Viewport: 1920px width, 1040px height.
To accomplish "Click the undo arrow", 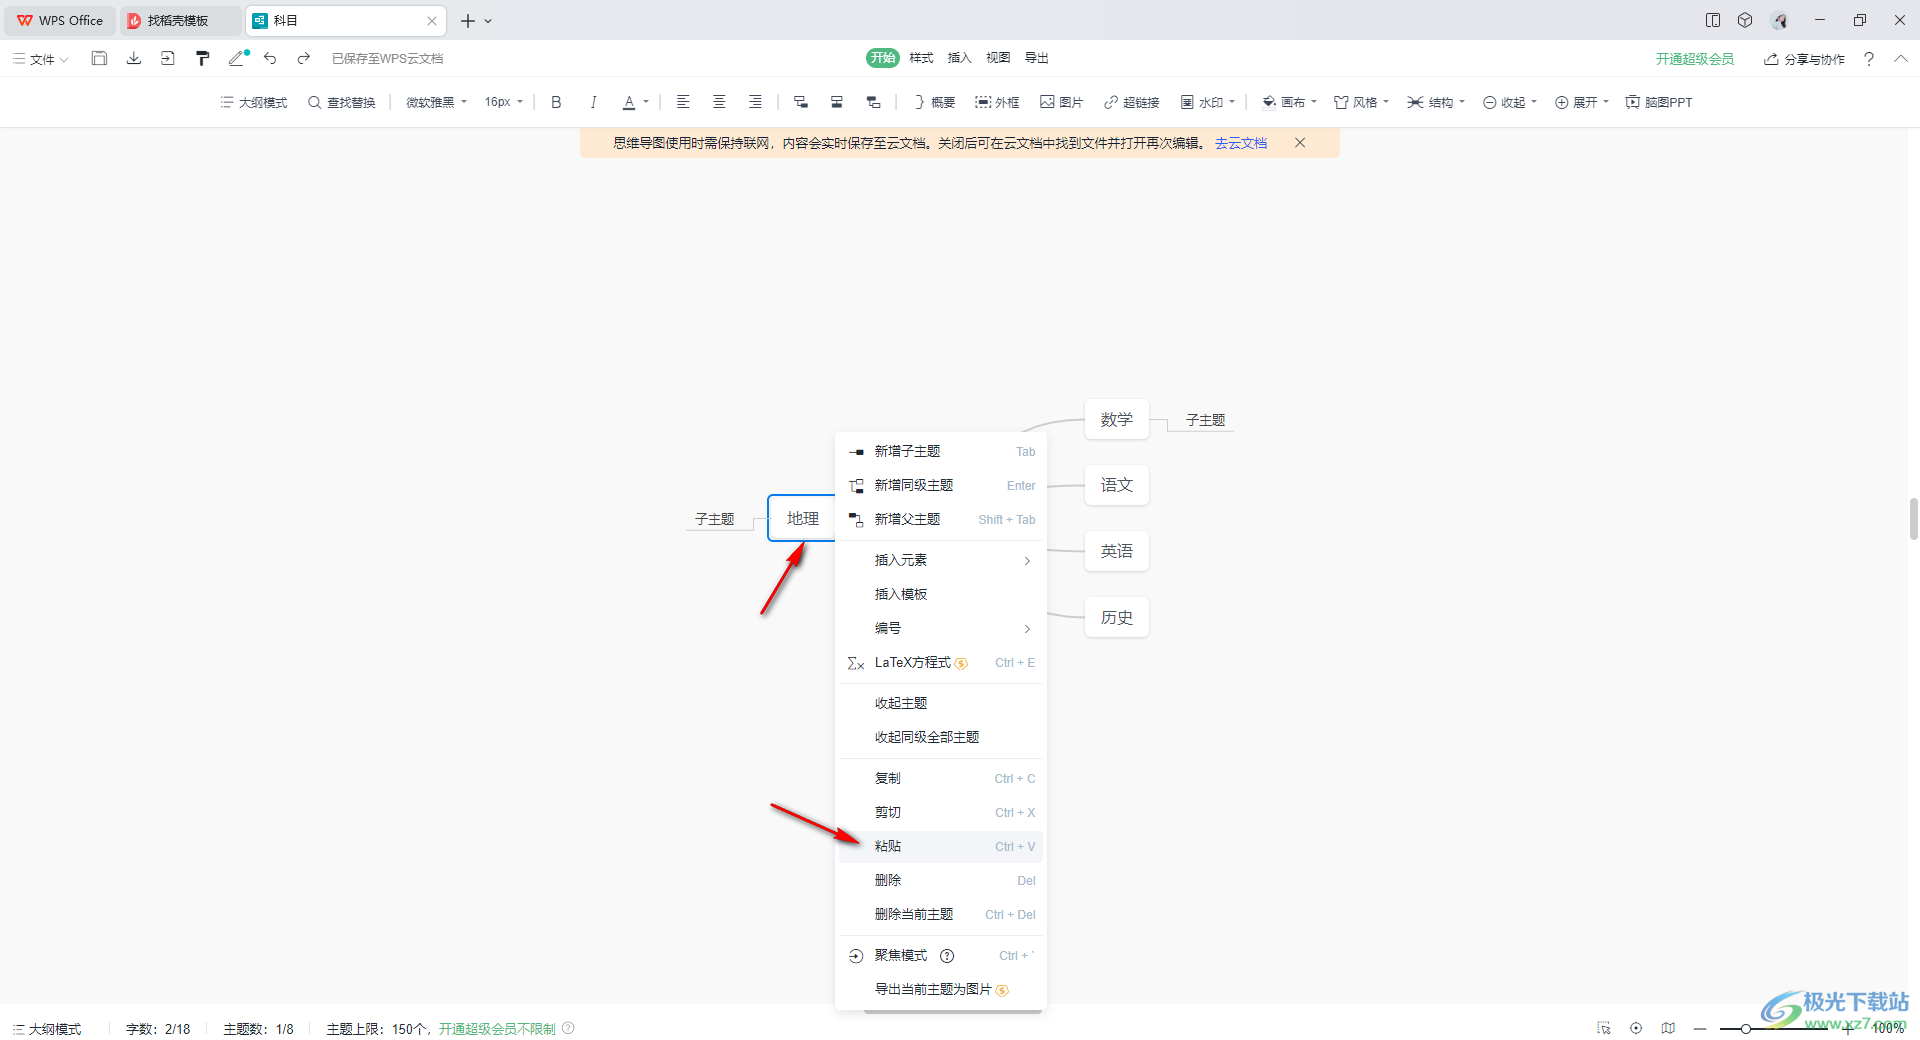I will pos(270,59).
